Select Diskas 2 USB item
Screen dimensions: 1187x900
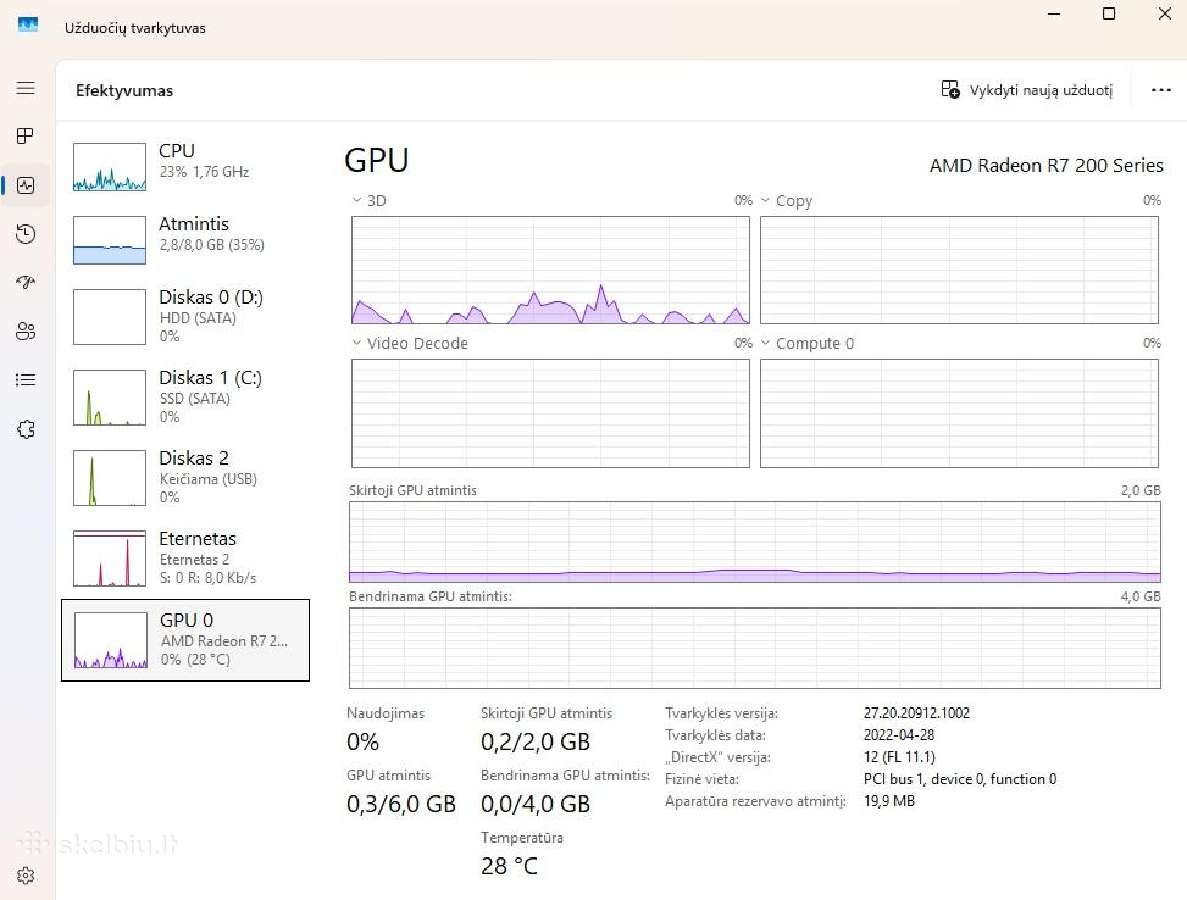coord(185,478)
